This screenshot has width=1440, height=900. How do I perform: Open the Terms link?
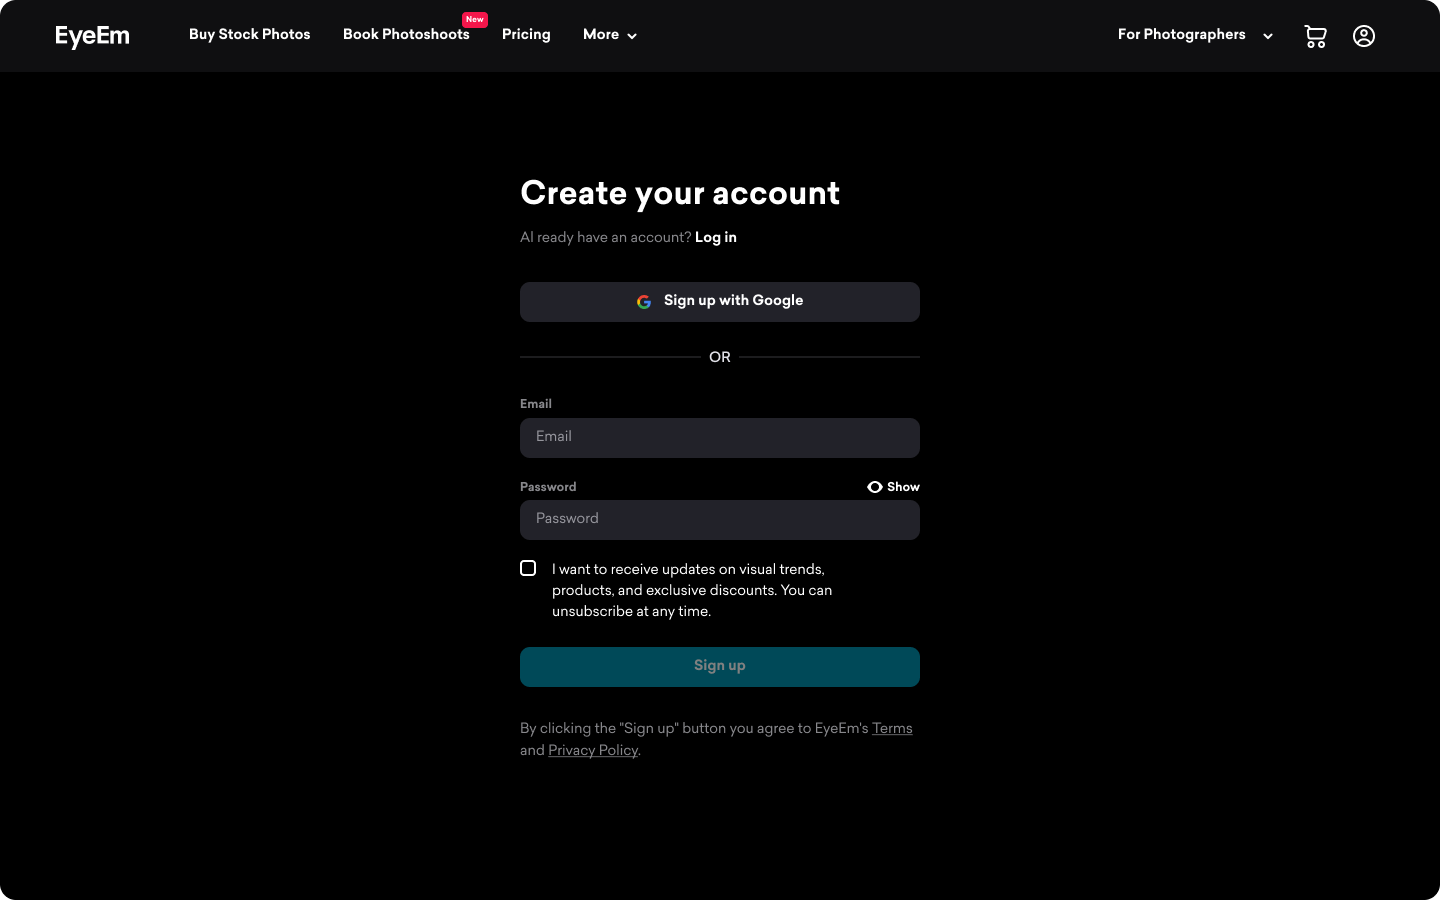(892, 728)
